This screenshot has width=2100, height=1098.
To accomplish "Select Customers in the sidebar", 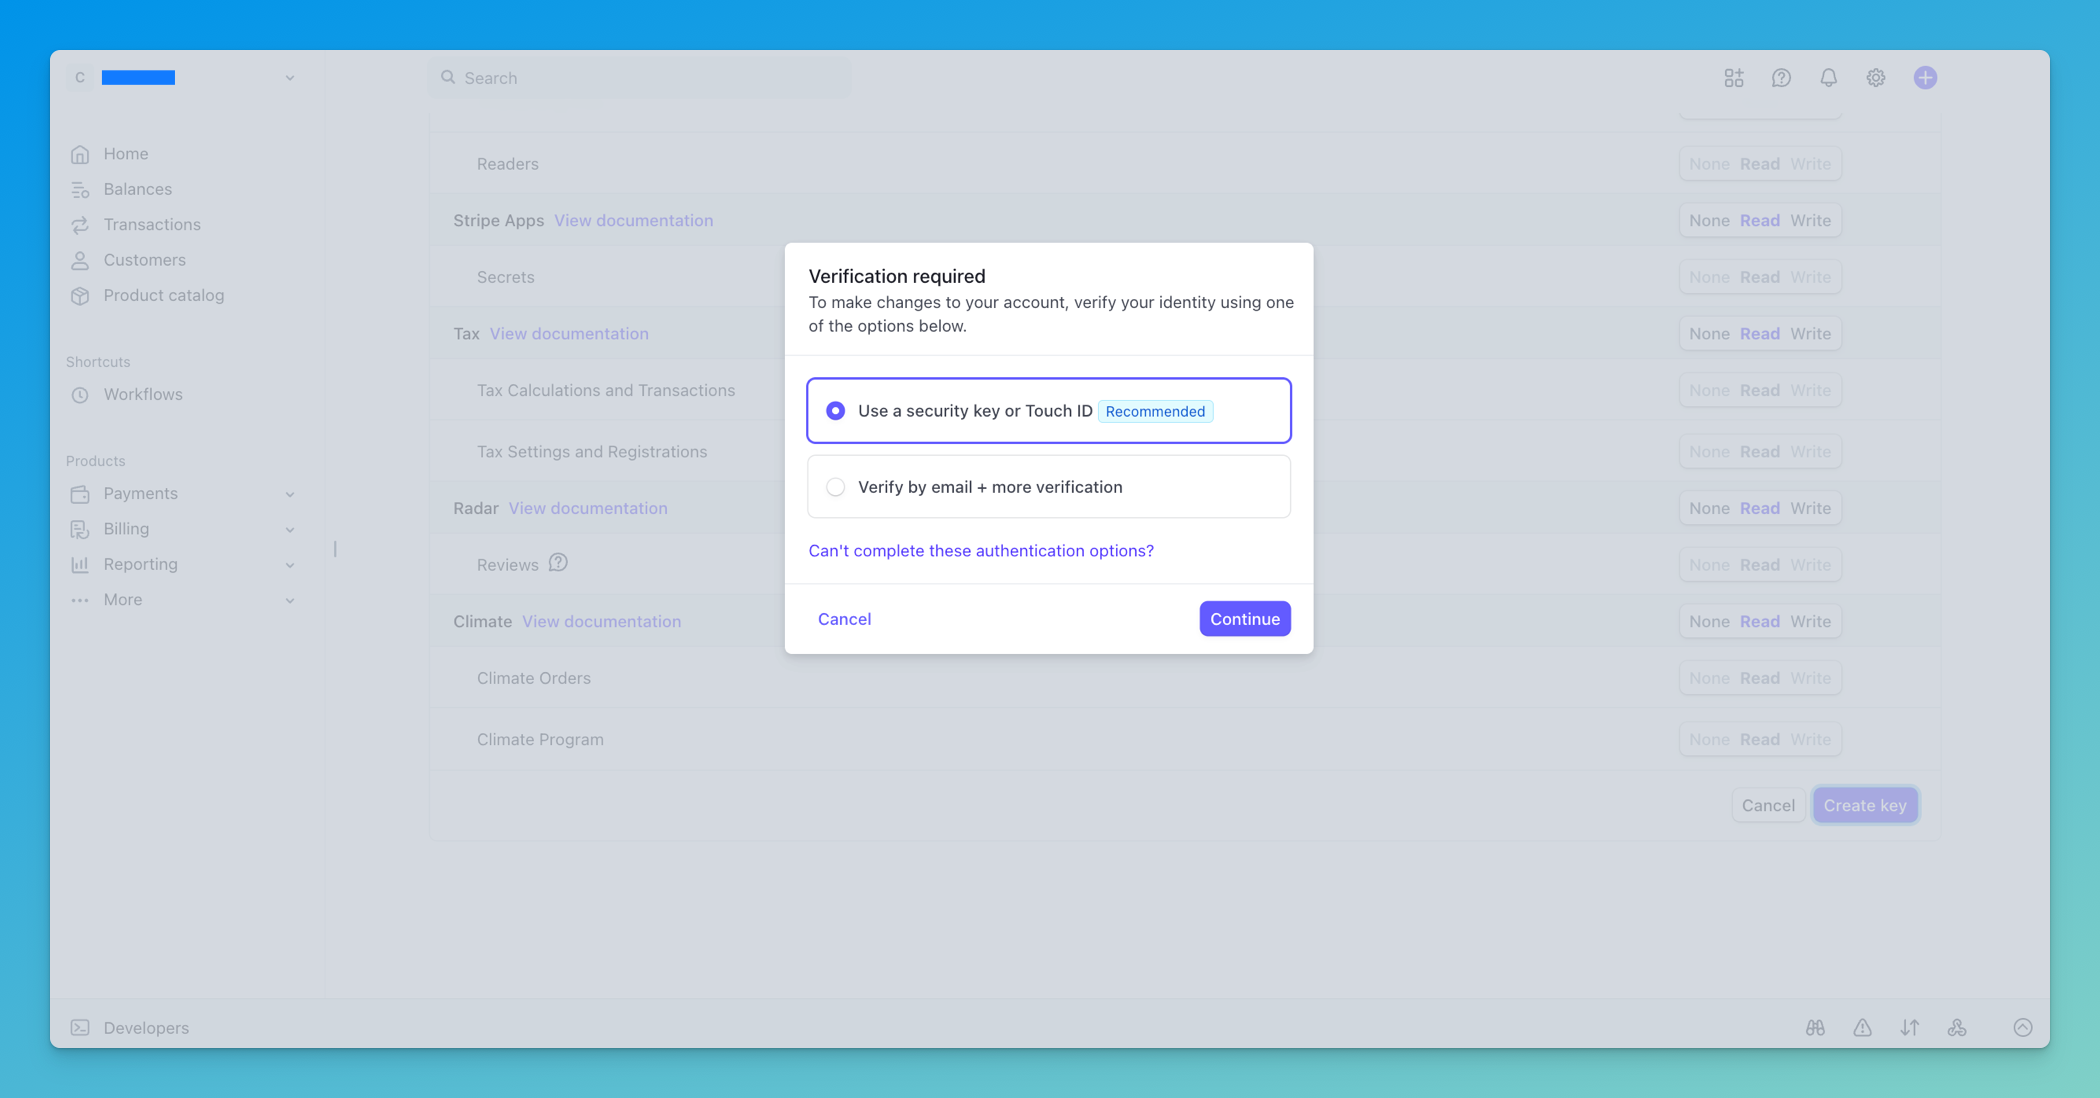I will (144, 260).
